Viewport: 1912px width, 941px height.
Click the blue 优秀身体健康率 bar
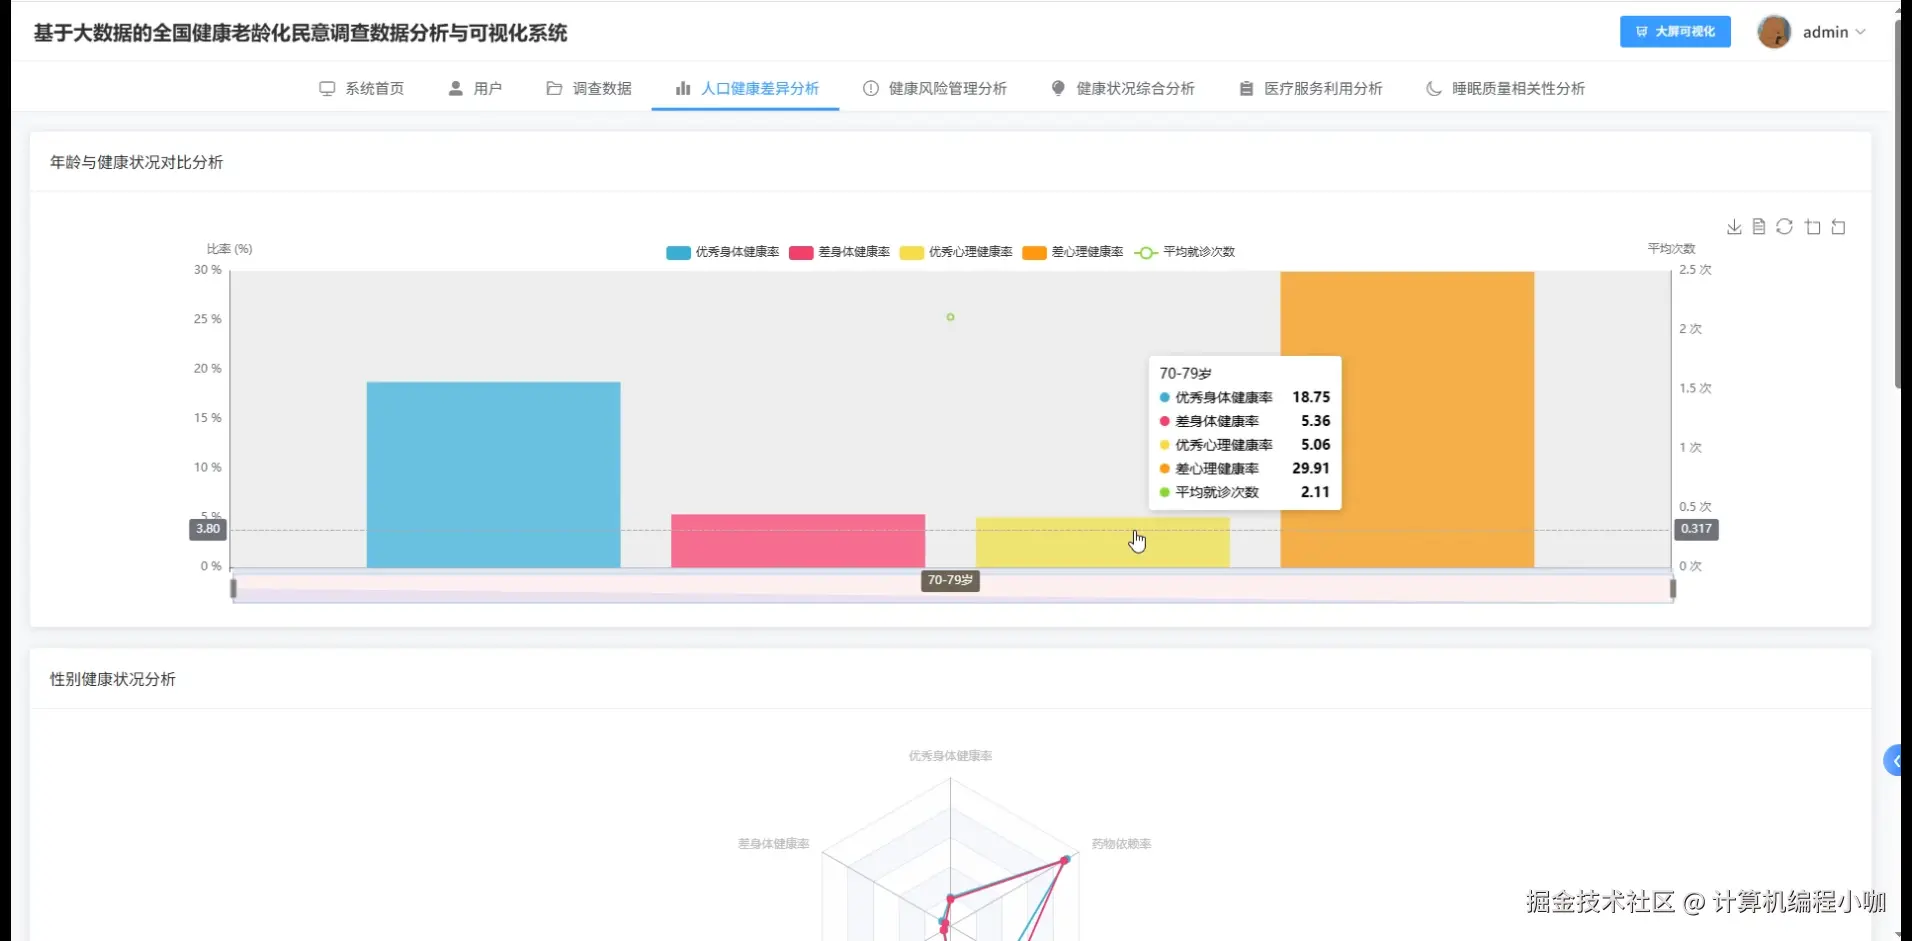[x=493, y=475]
